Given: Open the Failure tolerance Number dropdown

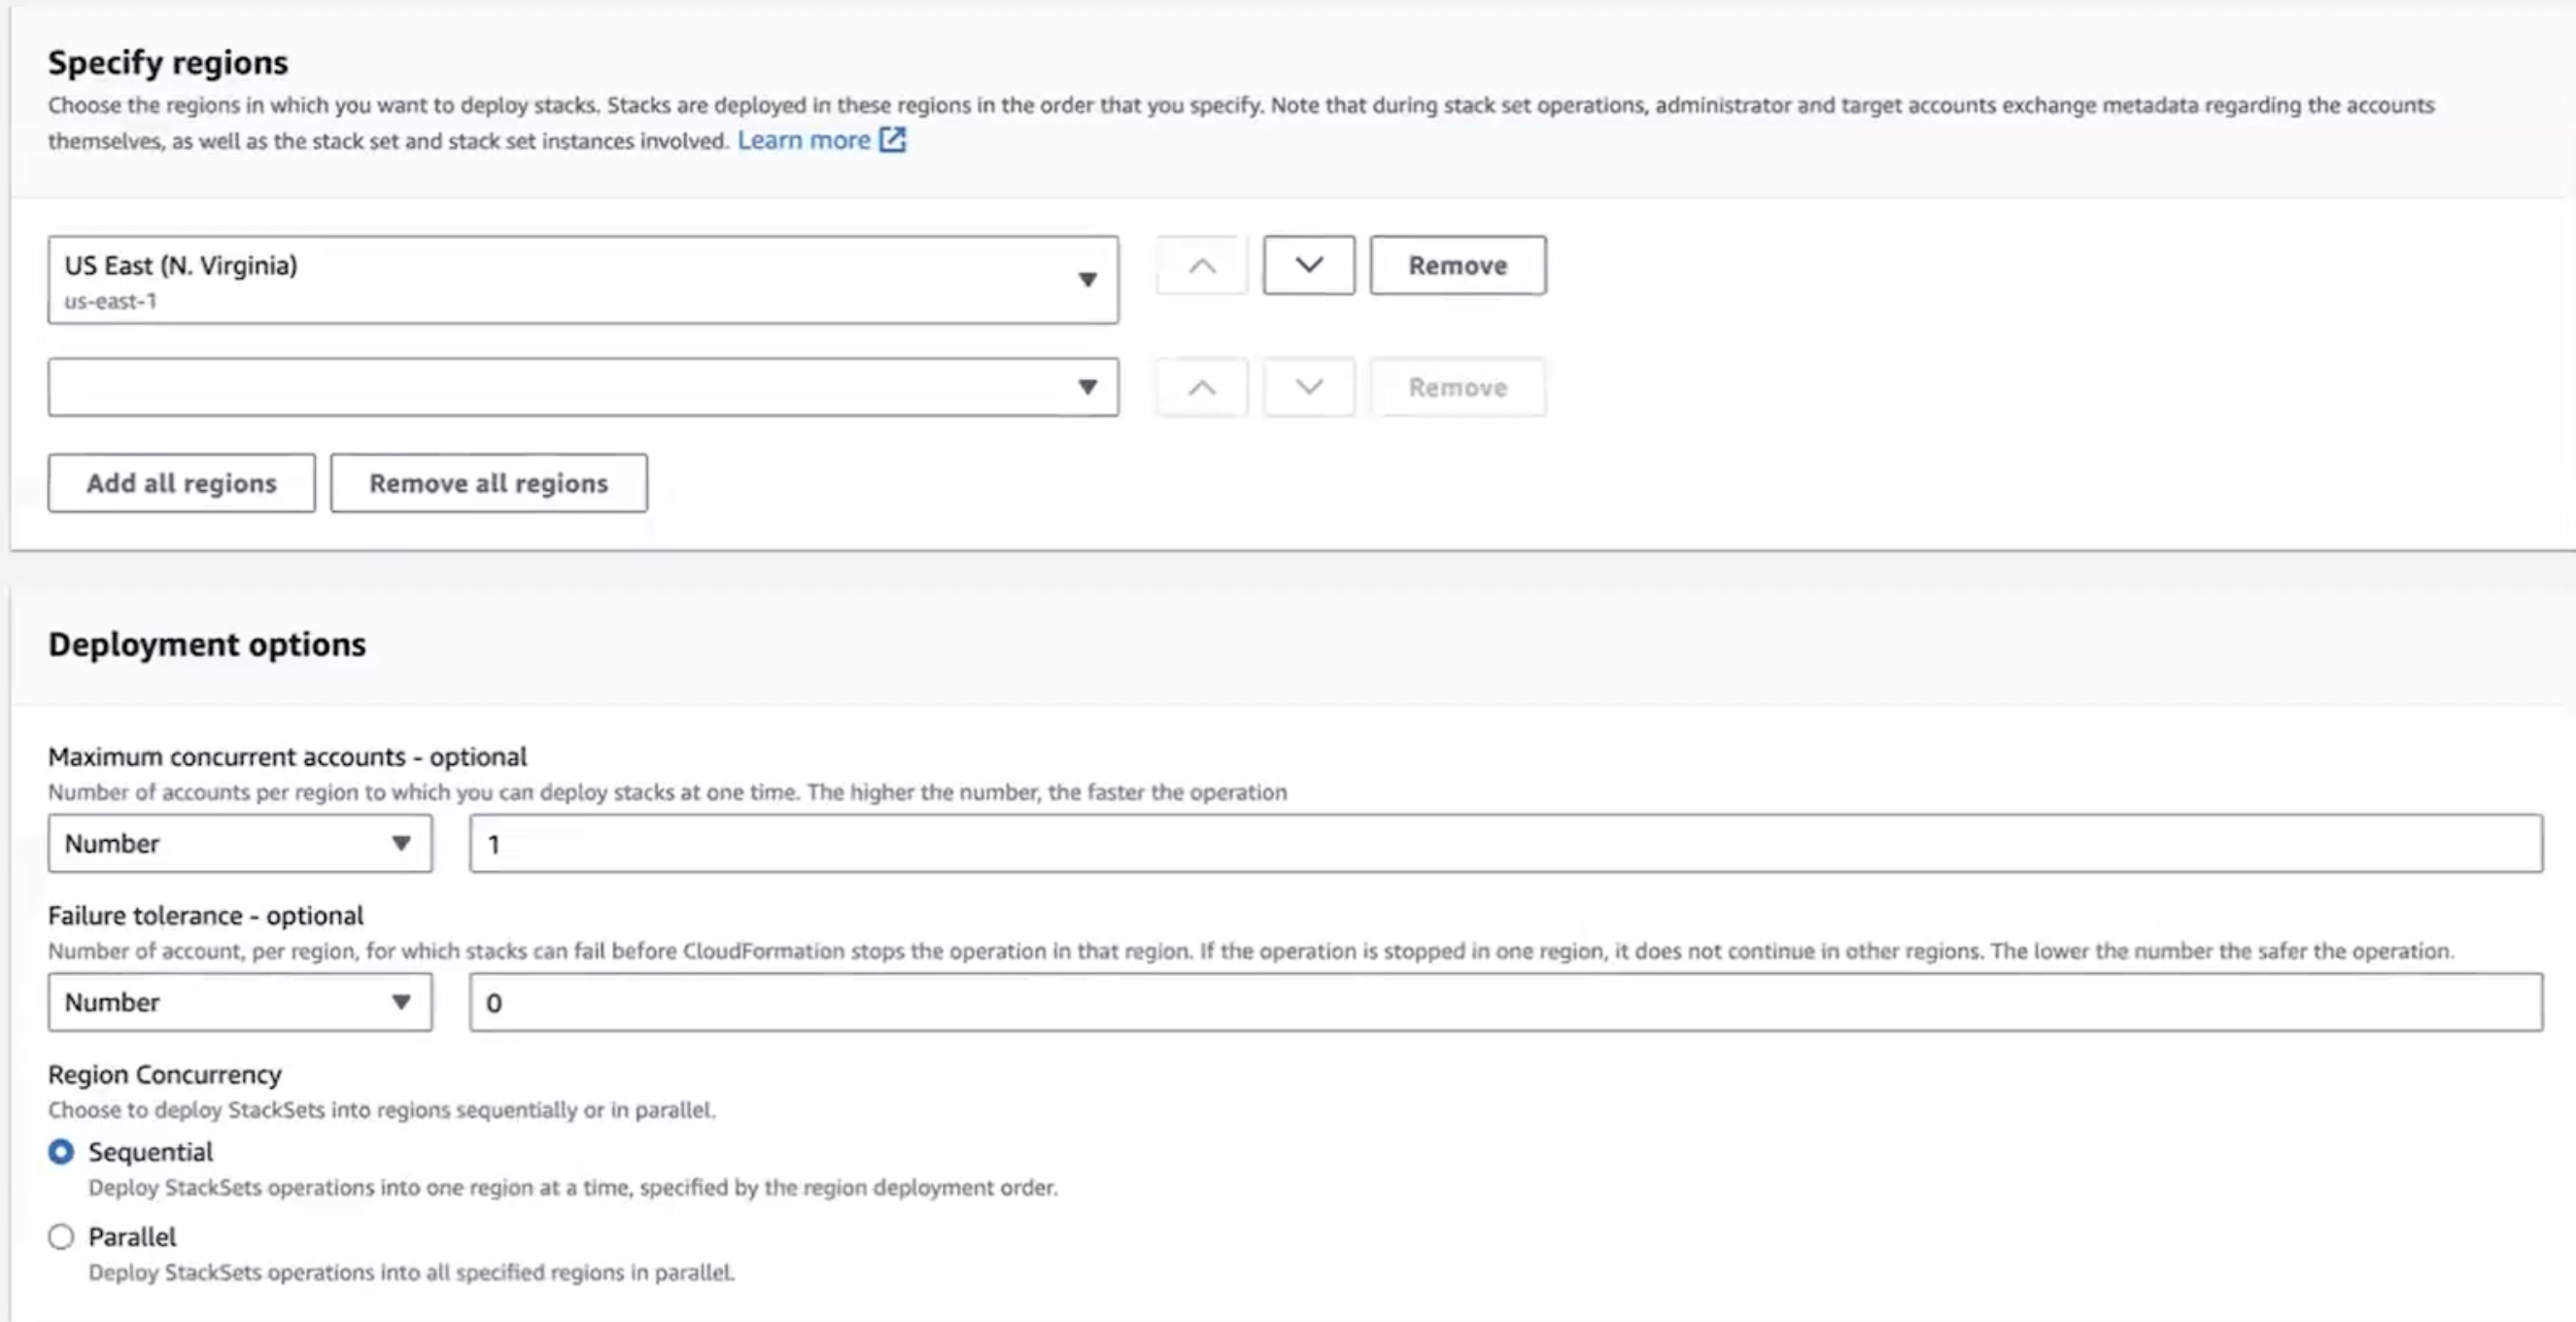Looking at the screenshot, I should [x=240, y=1002].
